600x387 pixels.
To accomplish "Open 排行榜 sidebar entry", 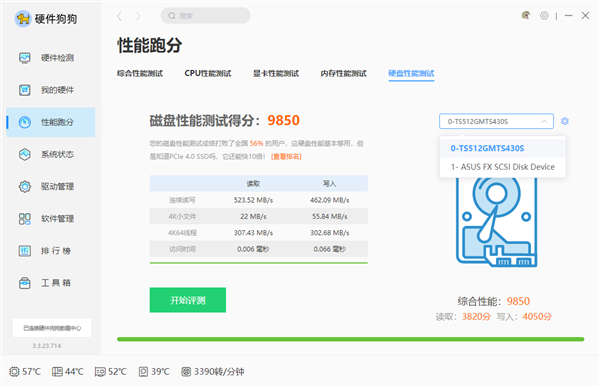I will pyautogui.click(x=51, y=251).
